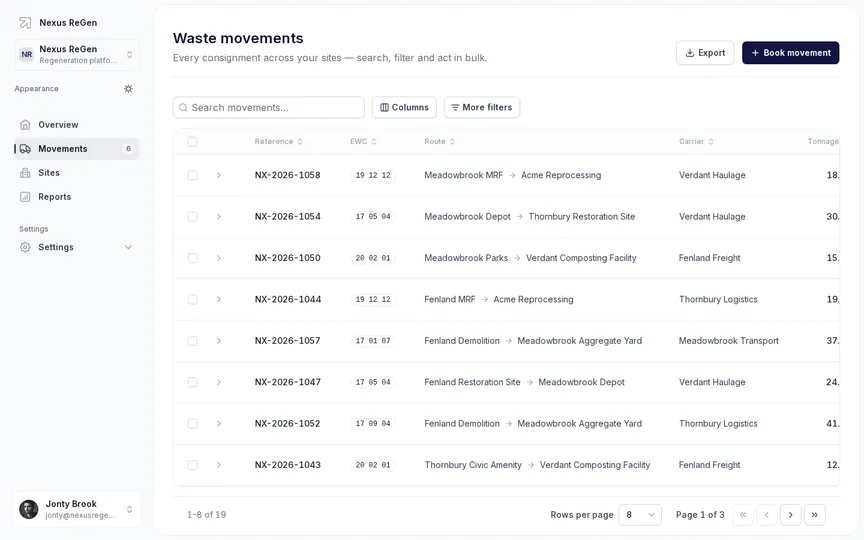Click the Meadowbrook Transport carrier cell
864x540 pixels.
coord(728,341)
